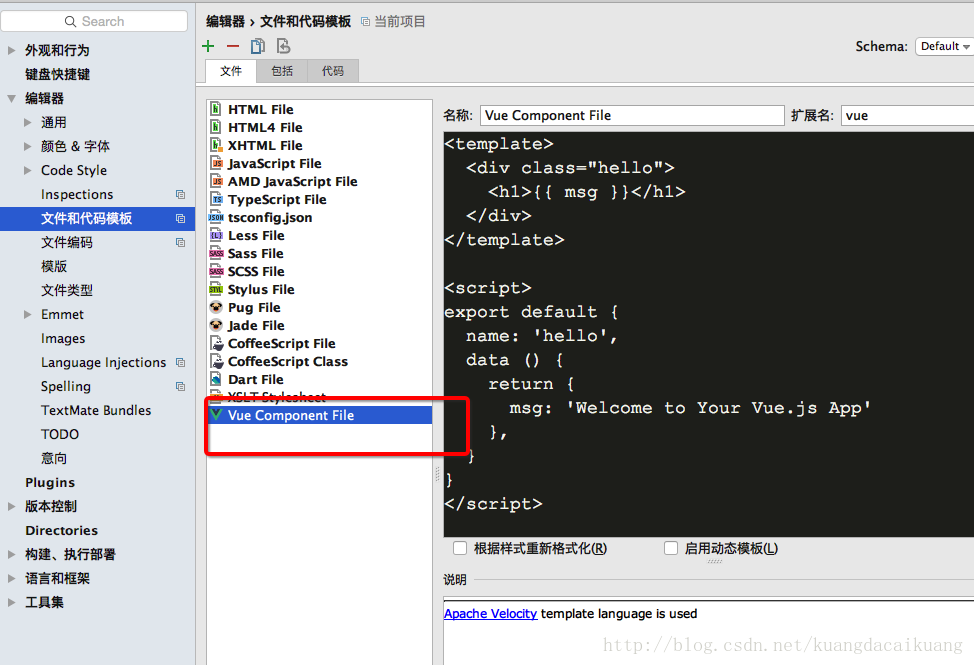Image resolution: width=974 pixels, height=665 pixels.
Task: Select the Less File template
Action: click(x=319, y=235)
